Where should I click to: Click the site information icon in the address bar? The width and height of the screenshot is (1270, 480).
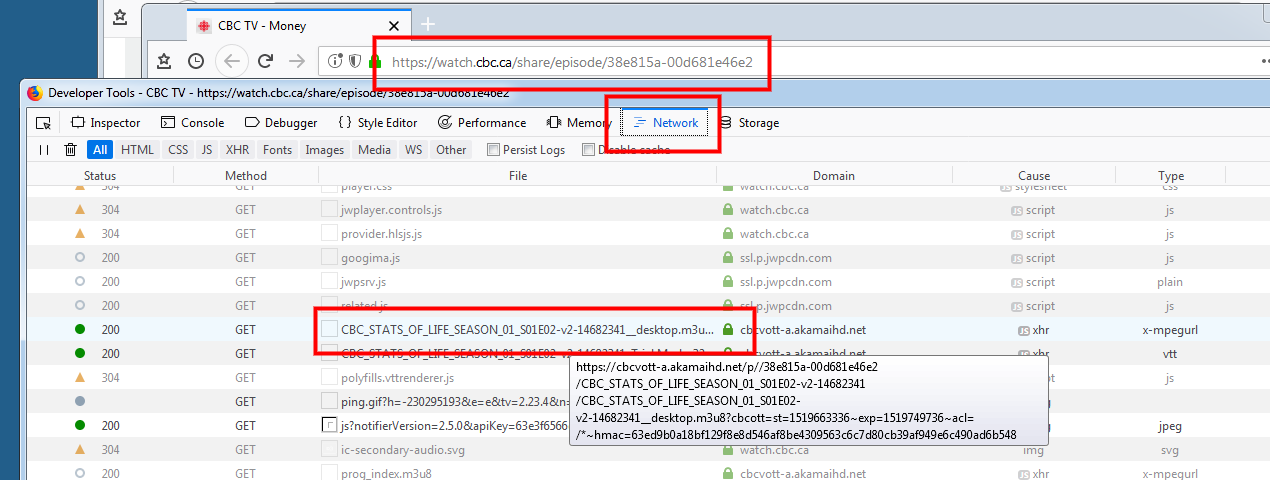coord(335,61)
